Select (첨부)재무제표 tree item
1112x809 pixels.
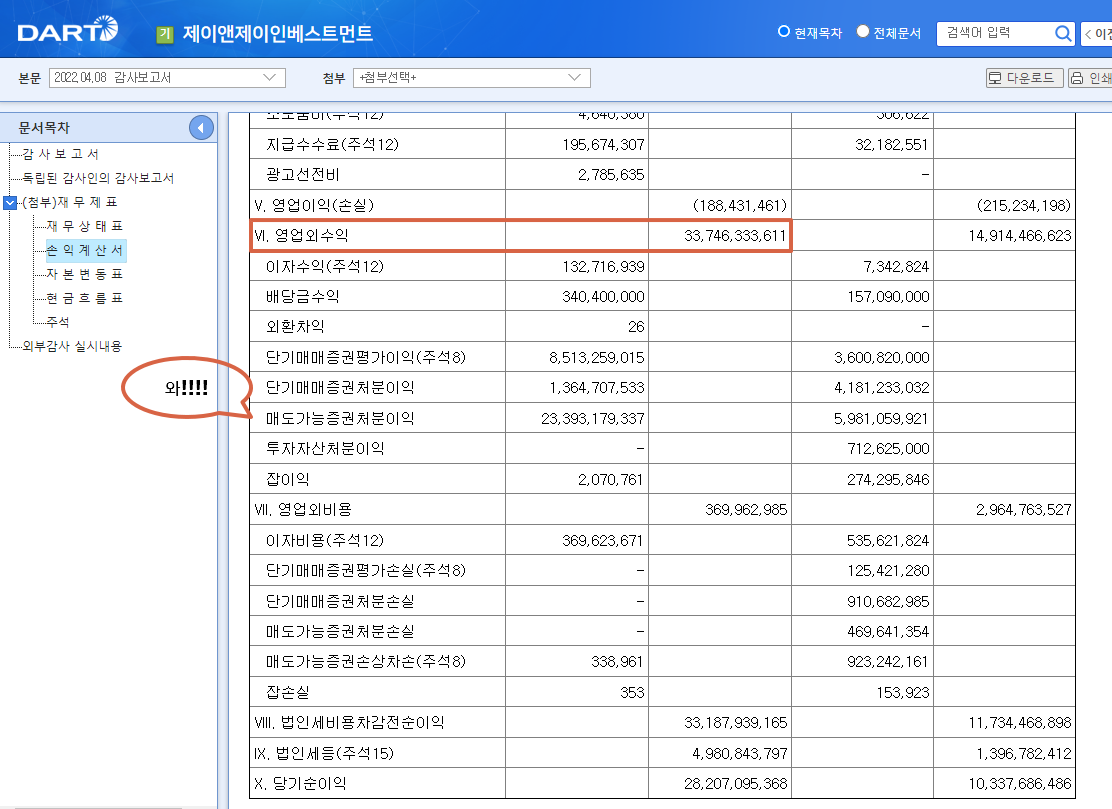tap(70, 203)
